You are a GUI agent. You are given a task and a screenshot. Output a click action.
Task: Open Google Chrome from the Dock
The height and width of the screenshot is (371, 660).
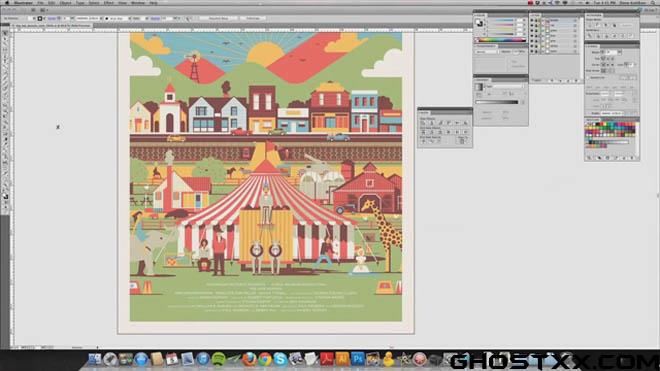click(x=265, y=359)
